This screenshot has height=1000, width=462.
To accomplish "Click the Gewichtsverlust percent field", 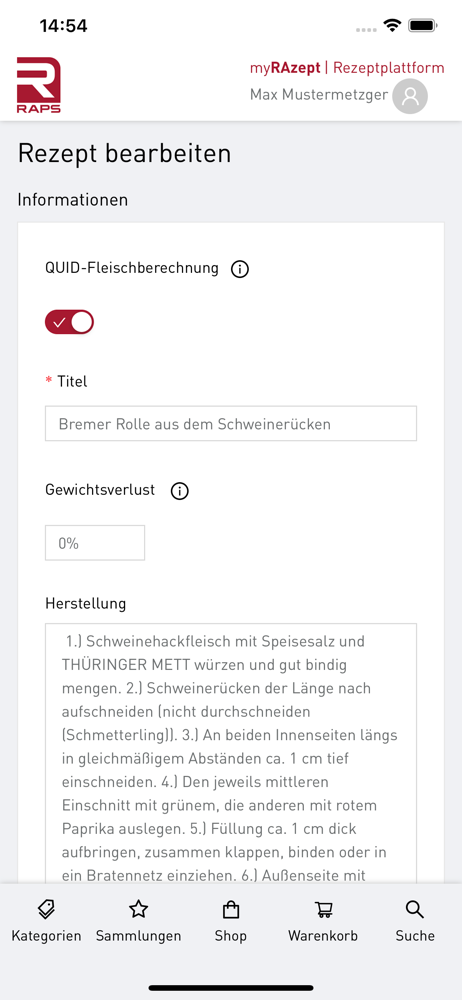I will pos(95,543).
